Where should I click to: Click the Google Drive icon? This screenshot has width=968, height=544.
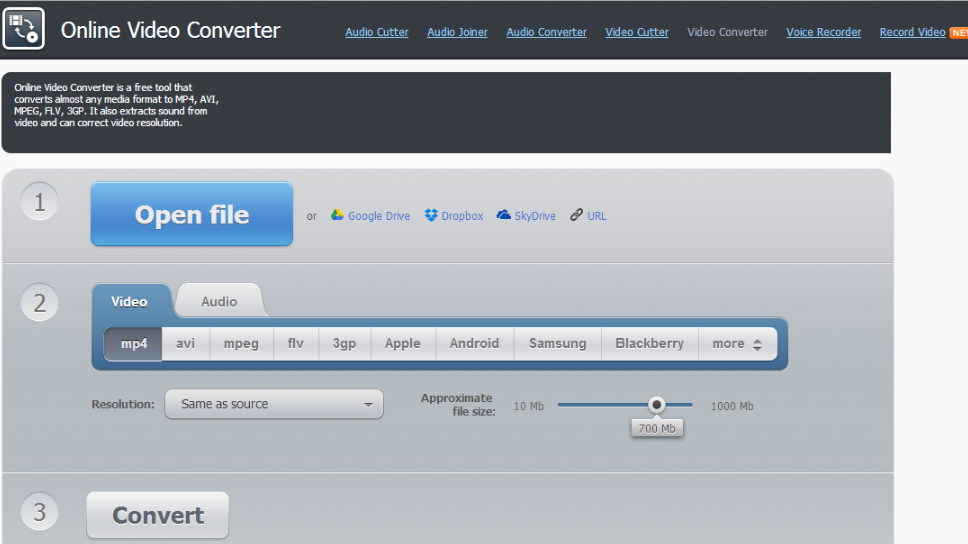click(x=337, y=215)
